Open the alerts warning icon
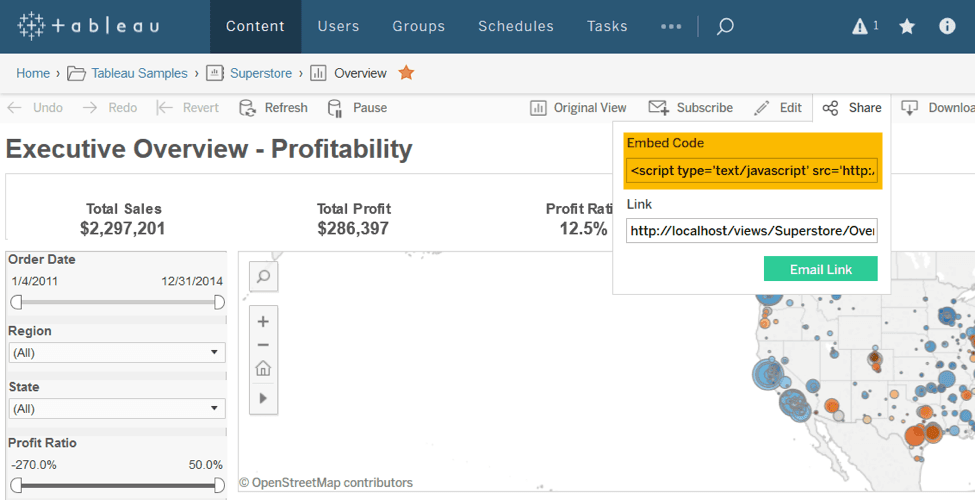This screenshot has height=500, width=975. coord(860,27)
